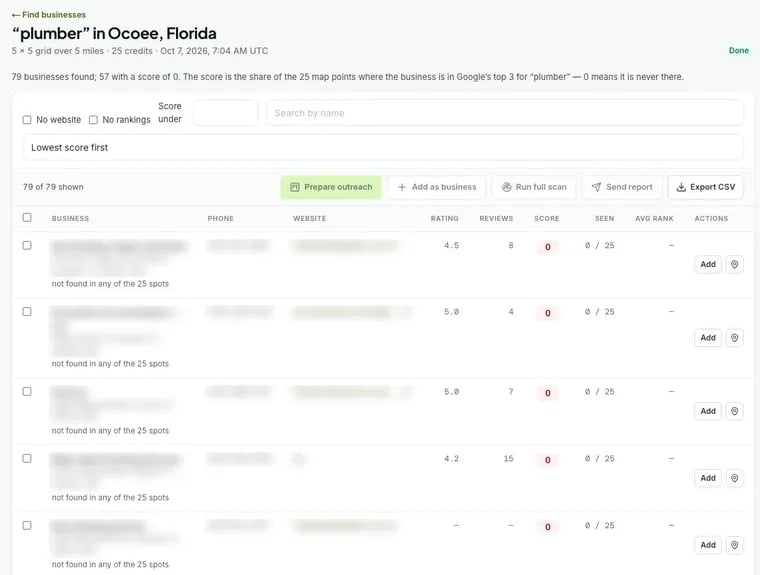Select the row with rating 4.2 and 15 reviews

click(27, 458)
